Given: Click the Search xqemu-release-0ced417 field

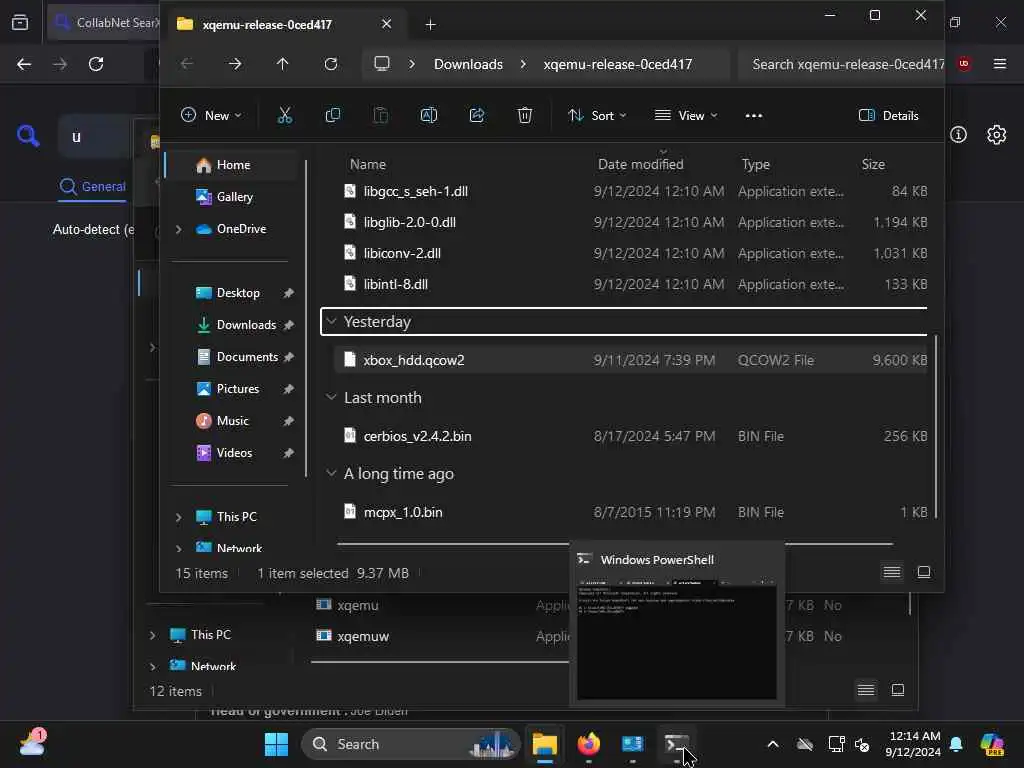Looking at the screenshot, I should pos(841,64).
